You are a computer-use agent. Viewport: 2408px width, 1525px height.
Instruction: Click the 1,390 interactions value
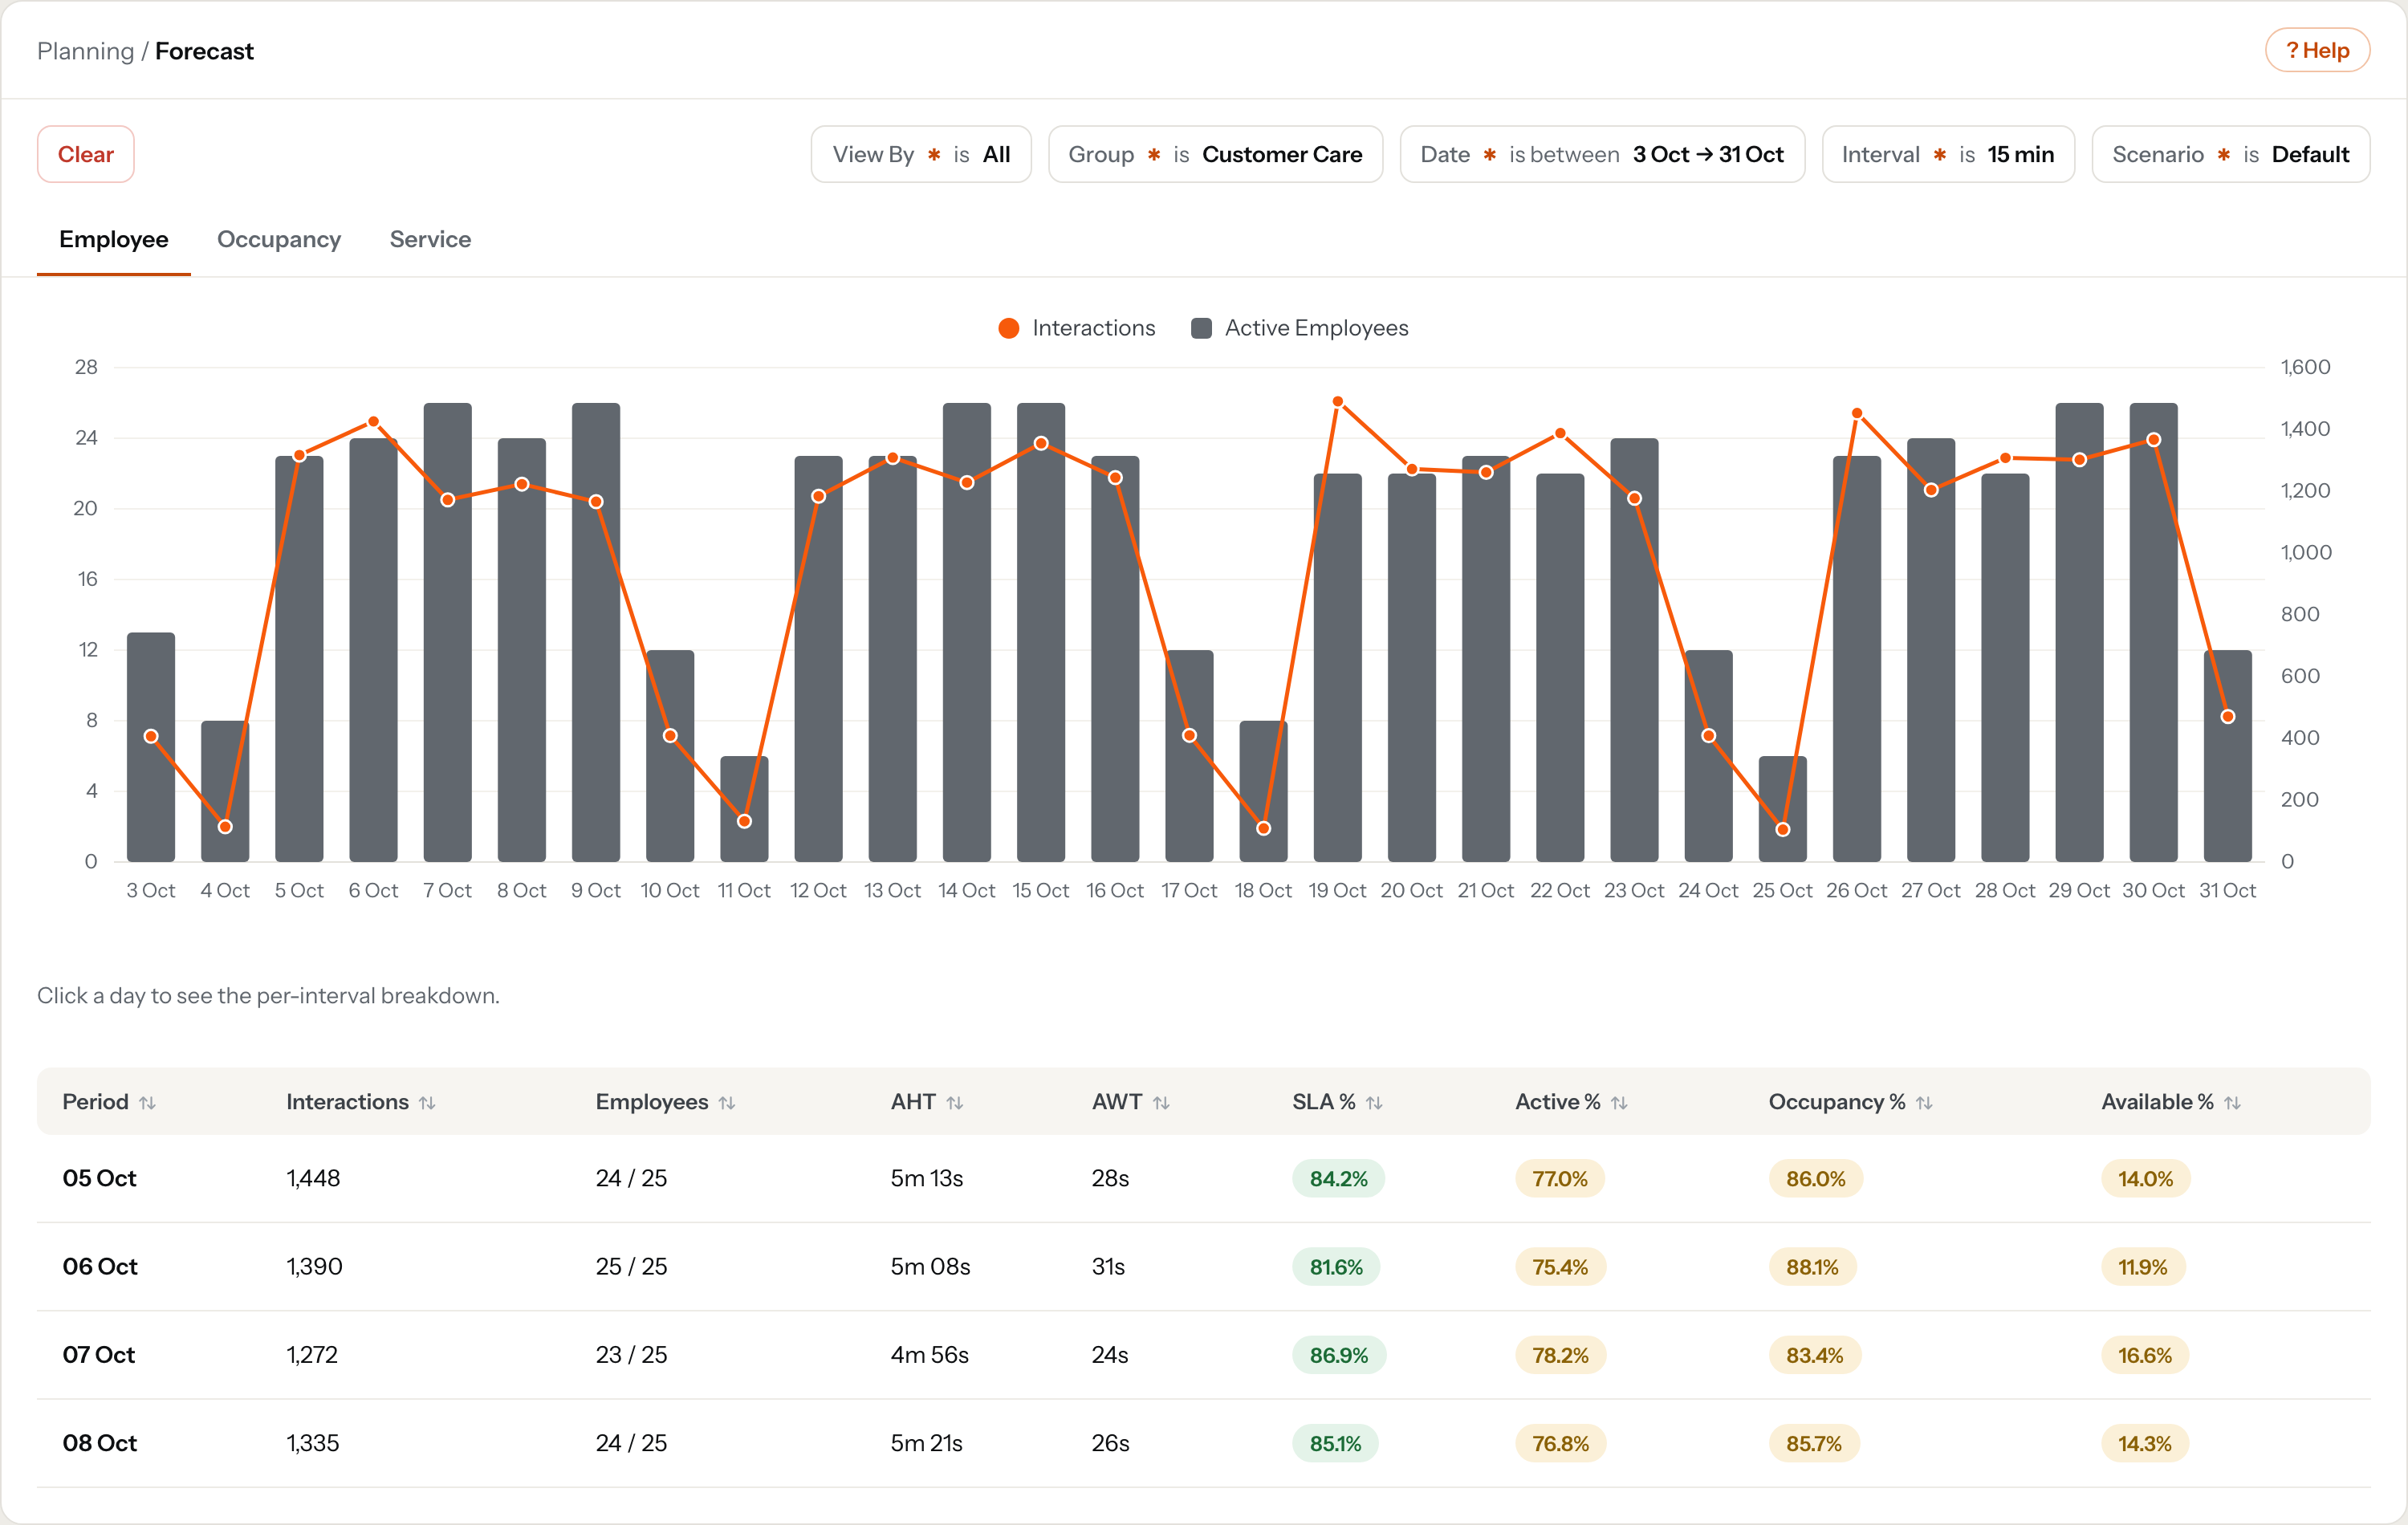[314, 1266]
